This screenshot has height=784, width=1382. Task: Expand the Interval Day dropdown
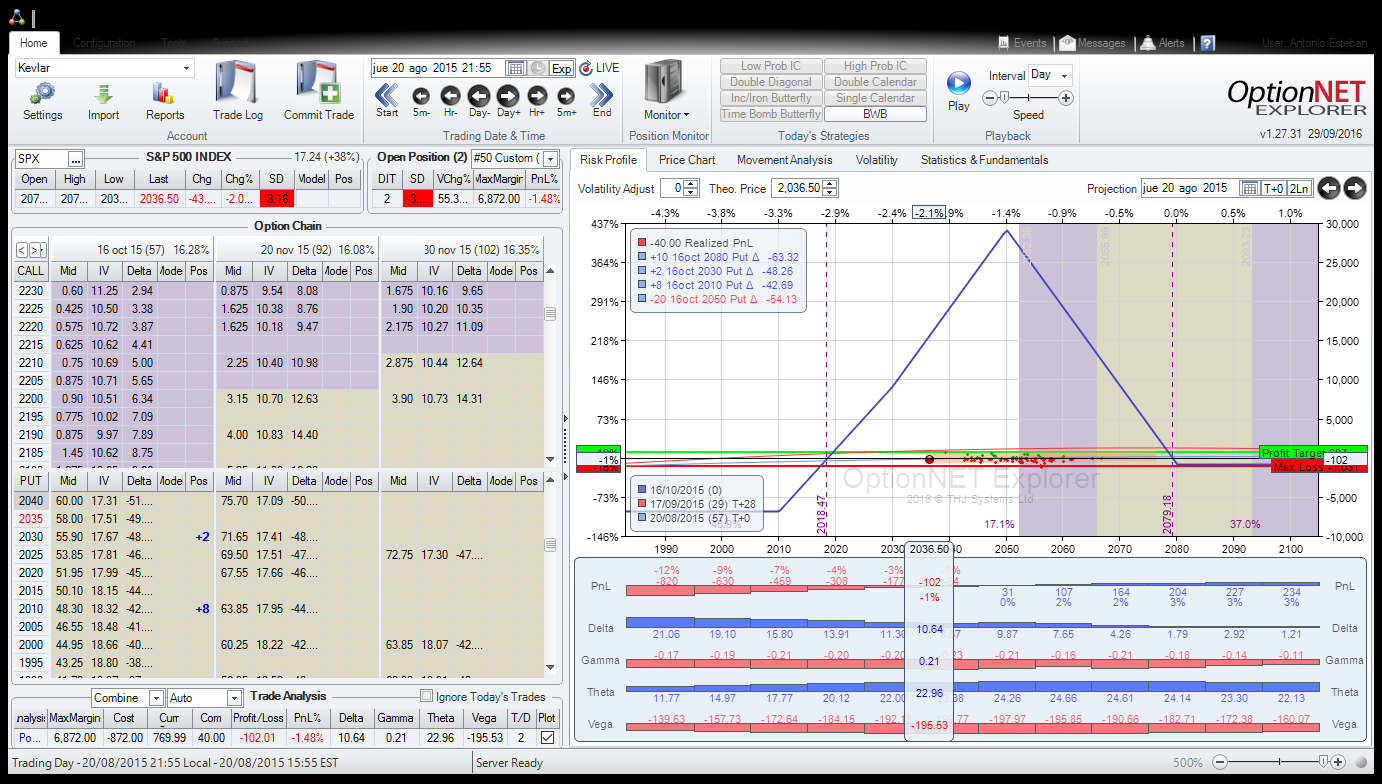click(1064, 75)
